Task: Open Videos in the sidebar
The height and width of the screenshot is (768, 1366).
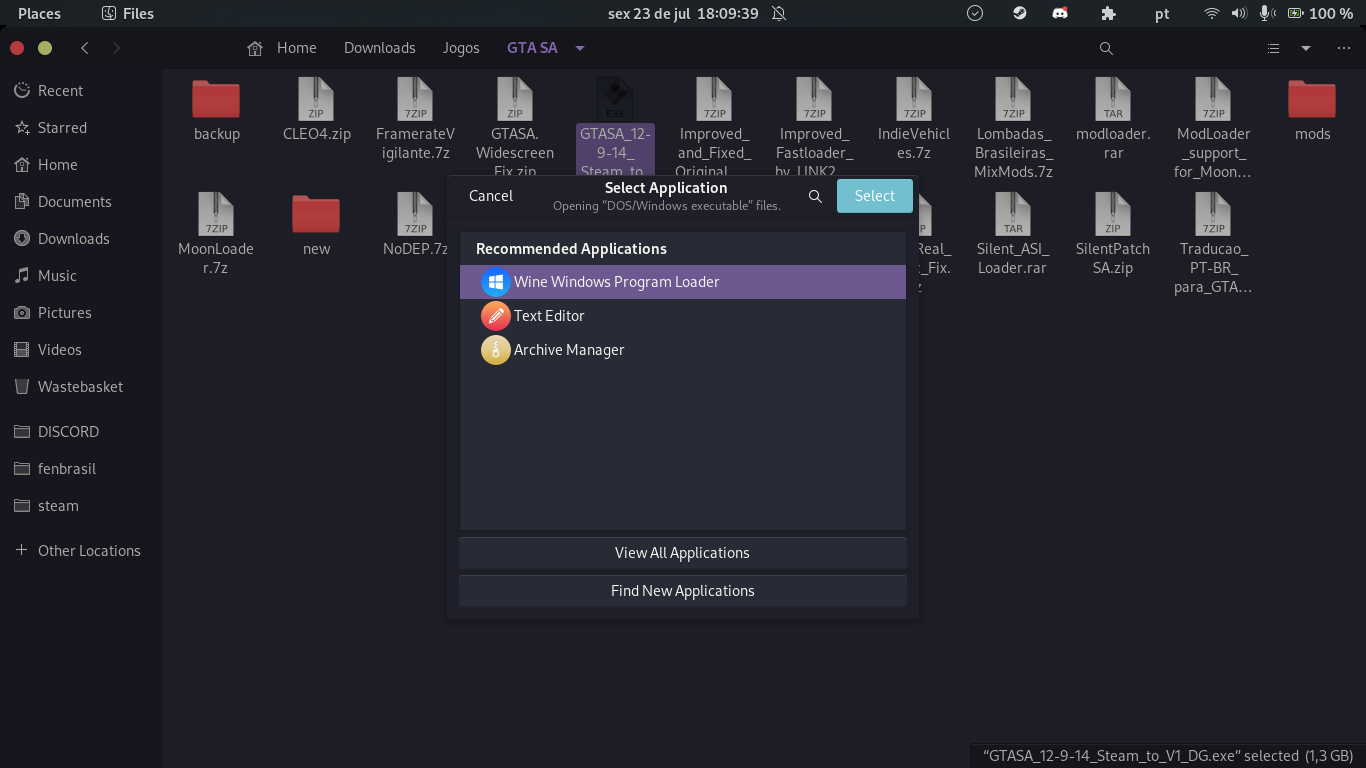Action: click(x=81, y=350)
